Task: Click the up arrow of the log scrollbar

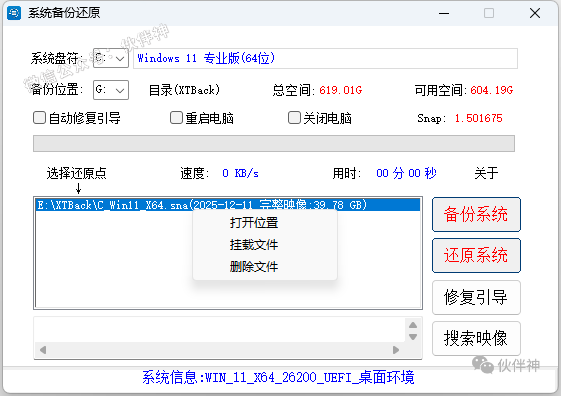Action: coord(413,325)
